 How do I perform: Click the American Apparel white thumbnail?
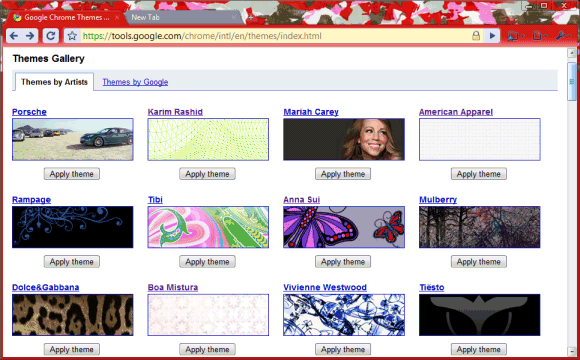[480, 139]
